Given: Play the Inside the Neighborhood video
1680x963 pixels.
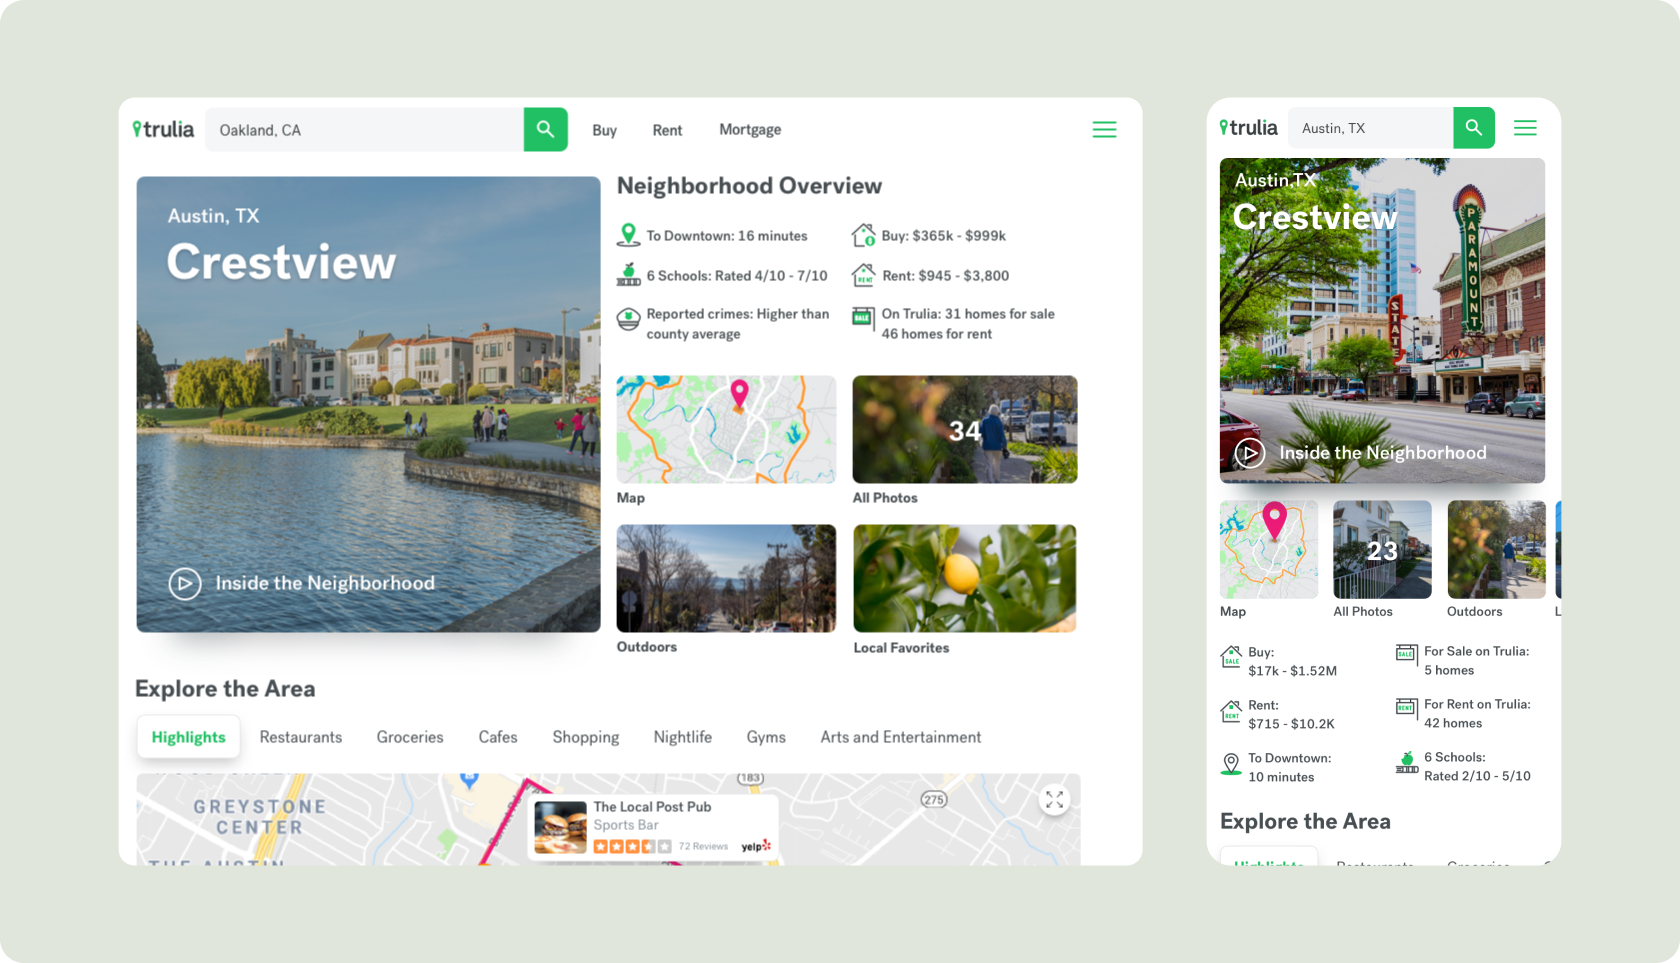Looking at the screenshot, I should tap(185, 583).
